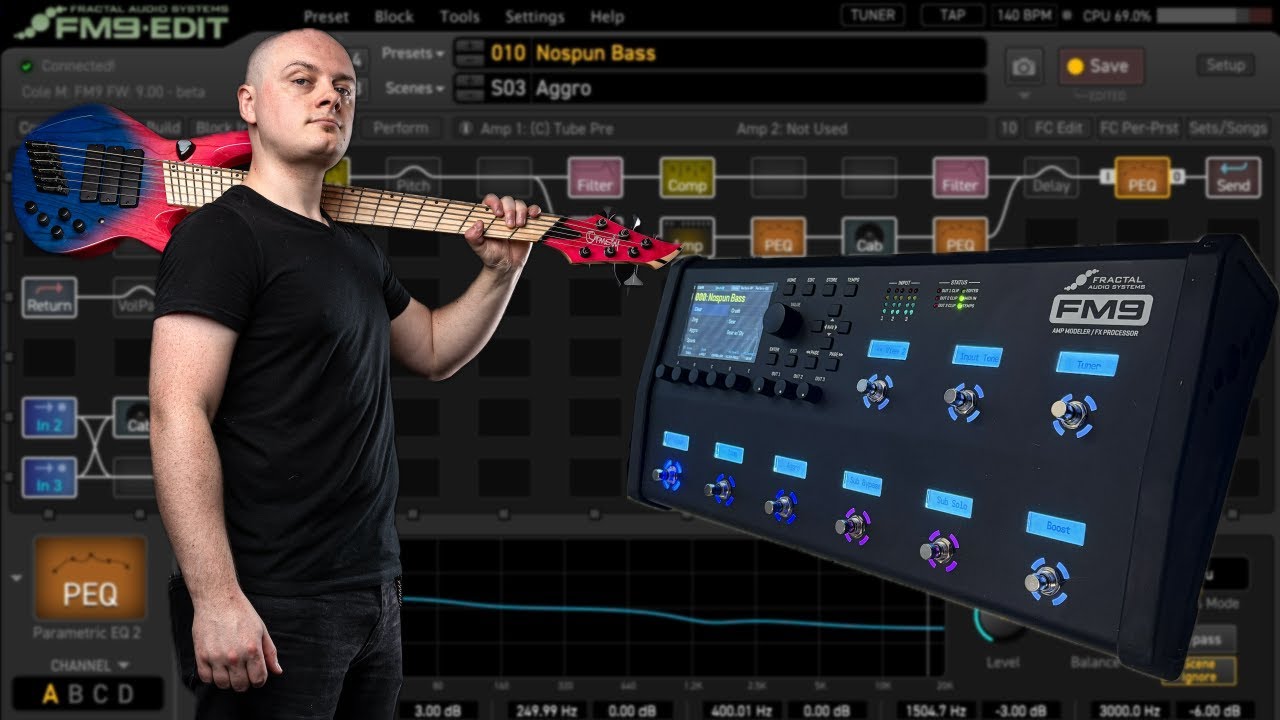This screenshot has height=720, width=1280.
Task: Open the Block menu
Action: tap(394, 17)
